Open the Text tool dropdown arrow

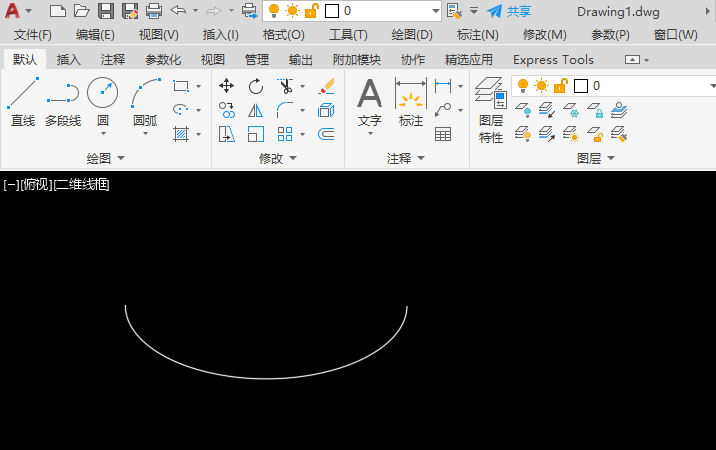[370, 133]
